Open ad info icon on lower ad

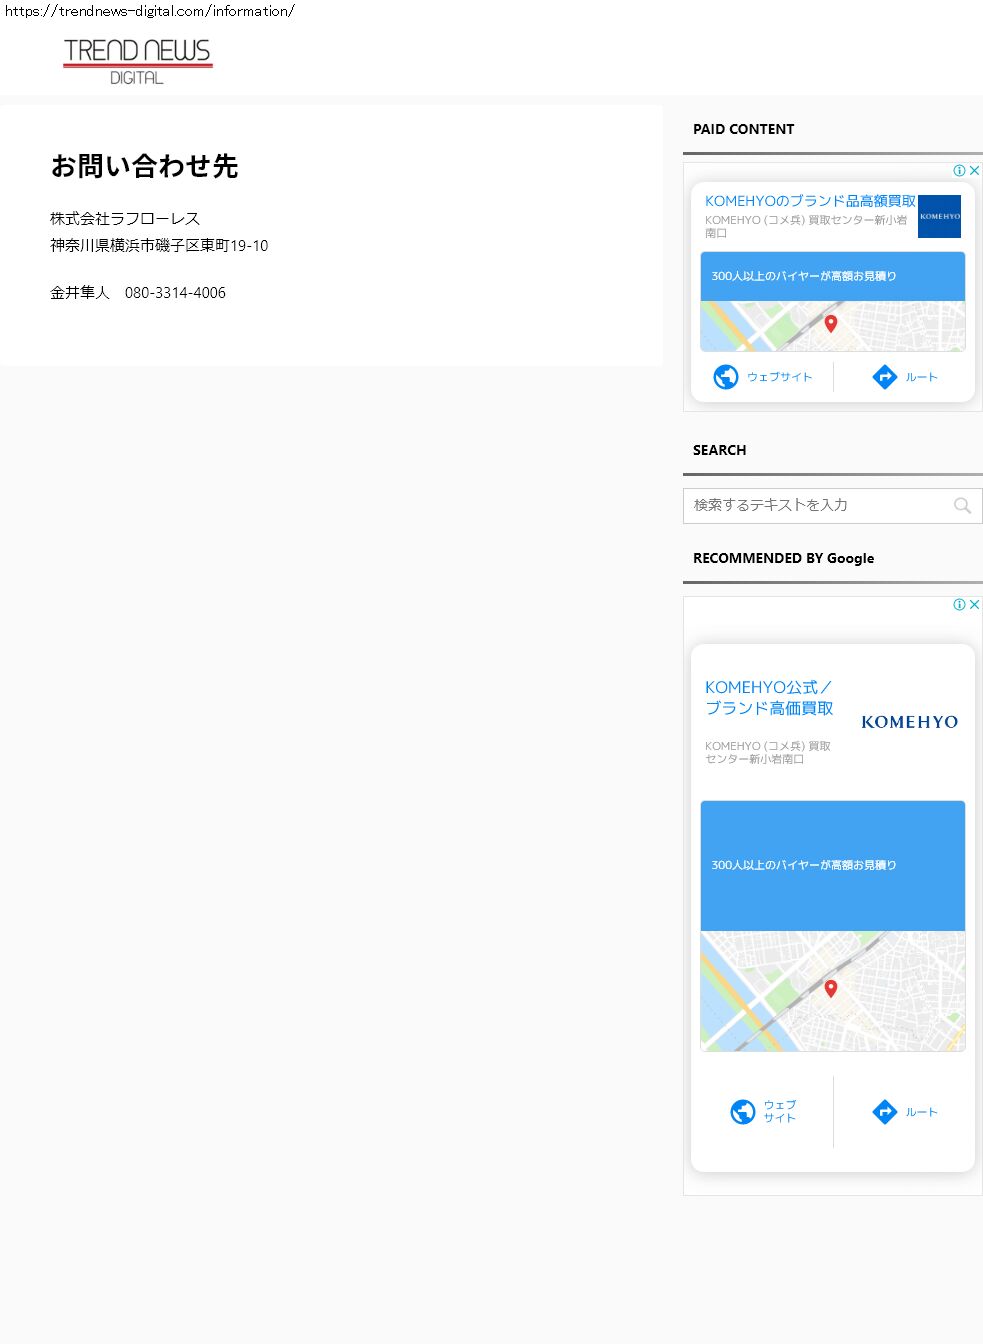(x=959, y=605)
